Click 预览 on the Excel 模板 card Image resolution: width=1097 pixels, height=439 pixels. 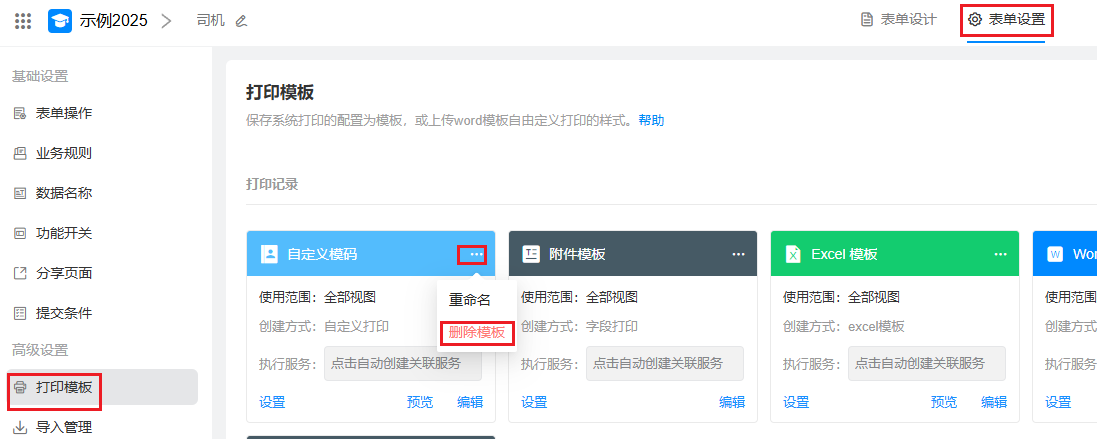tap(944, 402)
